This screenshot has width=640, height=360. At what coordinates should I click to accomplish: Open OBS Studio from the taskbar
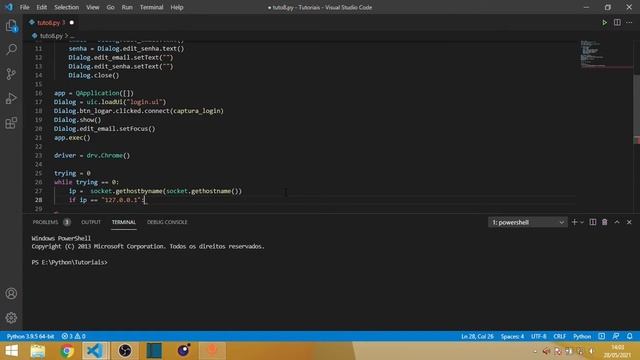pos(125,351)
